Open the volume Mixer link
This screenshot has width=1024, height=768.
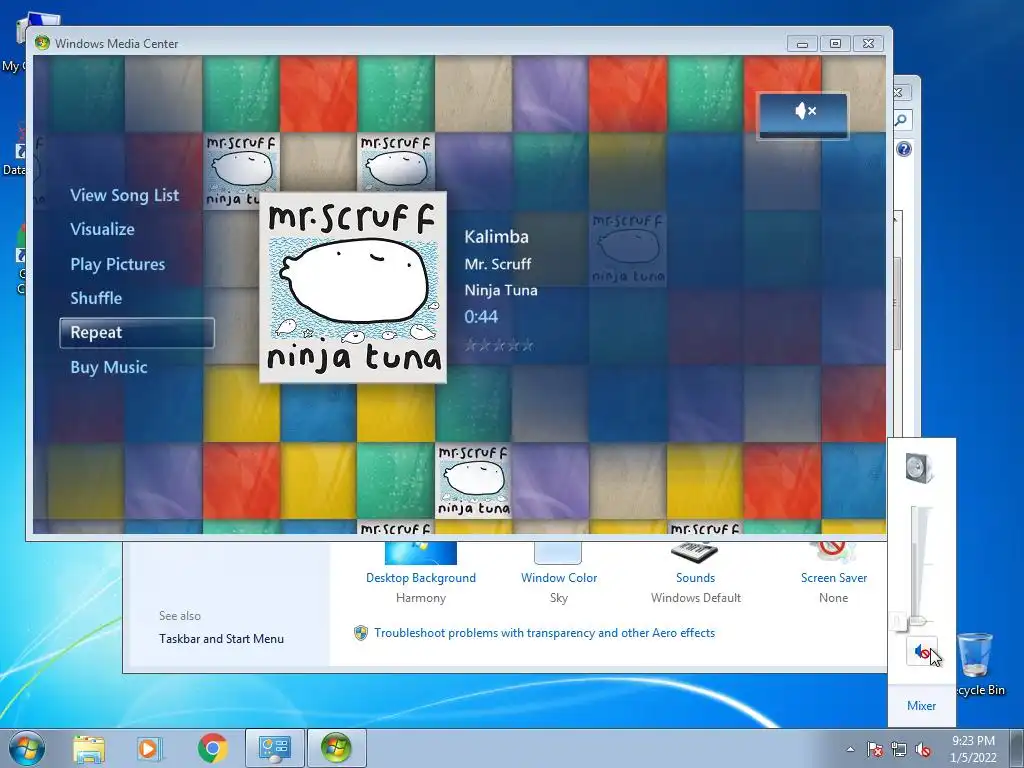coord(921,705)
